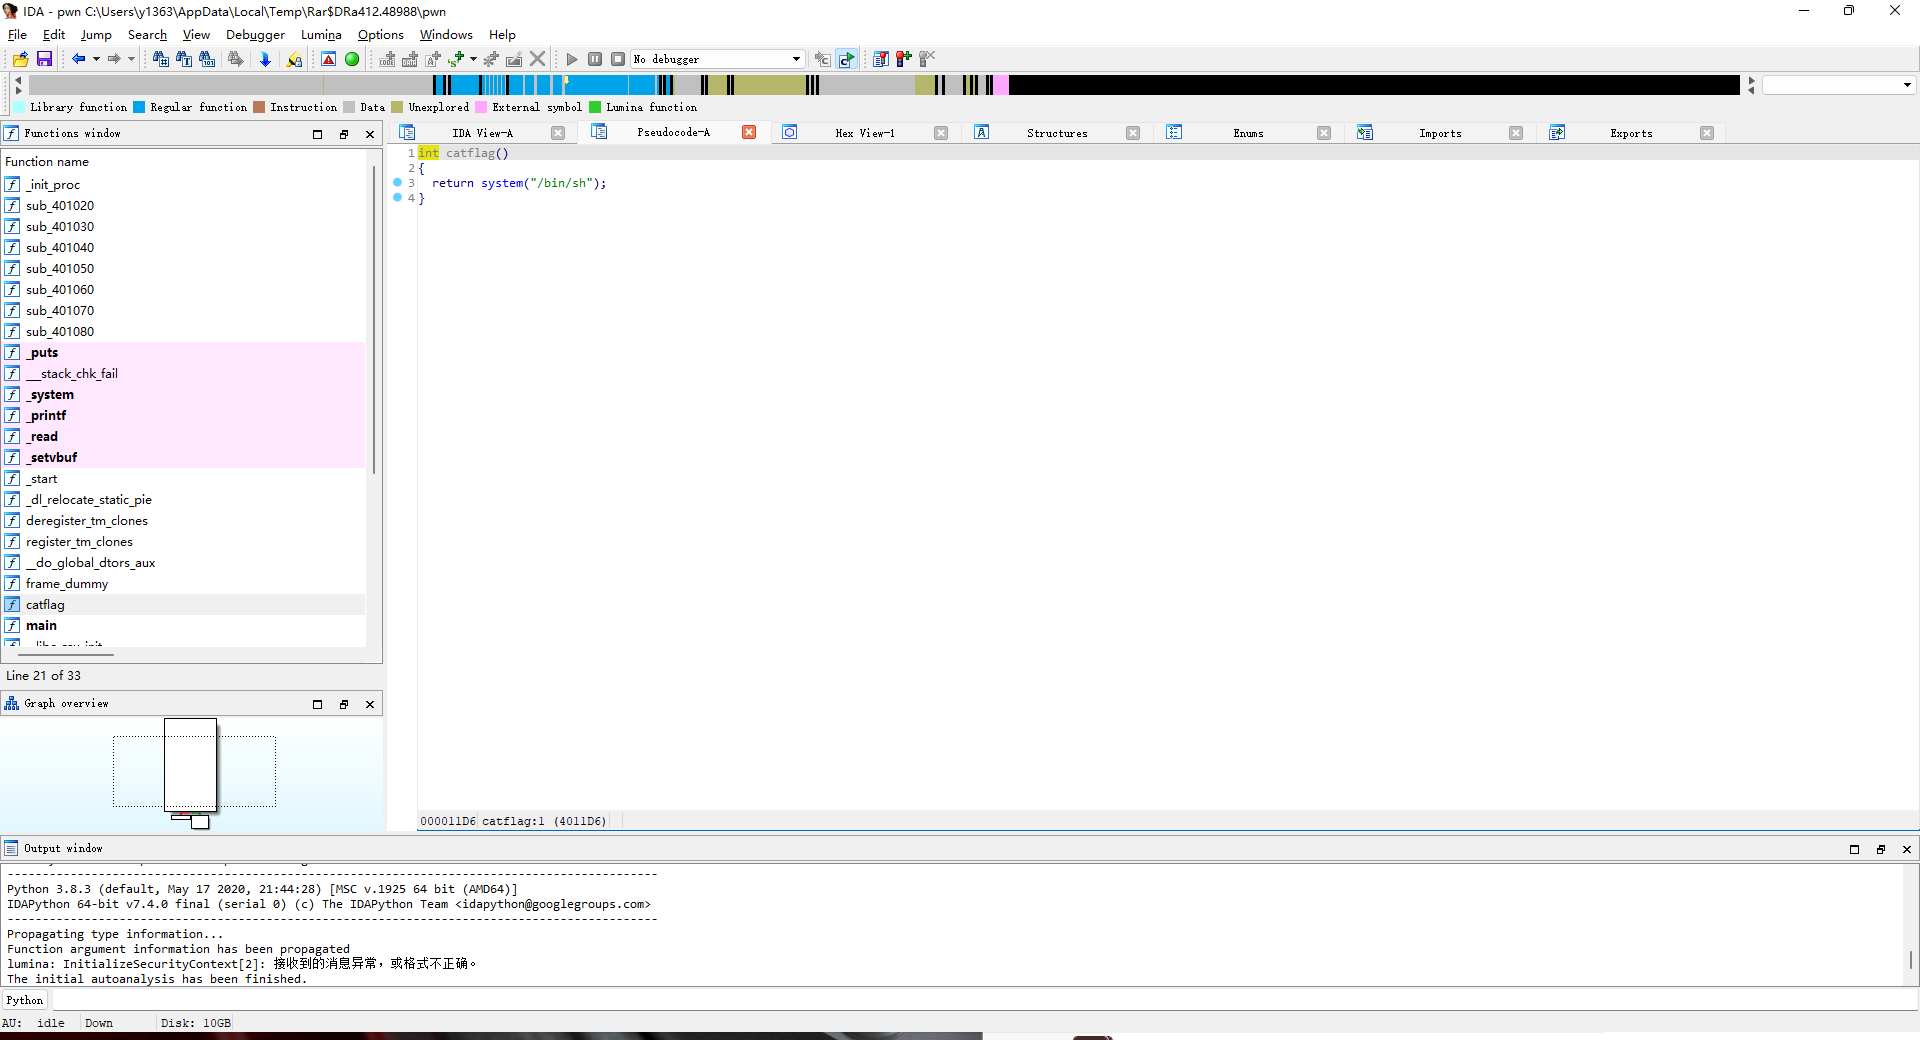Viewport: 1920px width, 1040px height.
Task: Click the breakpoint list toolbar icon
Action: pos(880,59)
